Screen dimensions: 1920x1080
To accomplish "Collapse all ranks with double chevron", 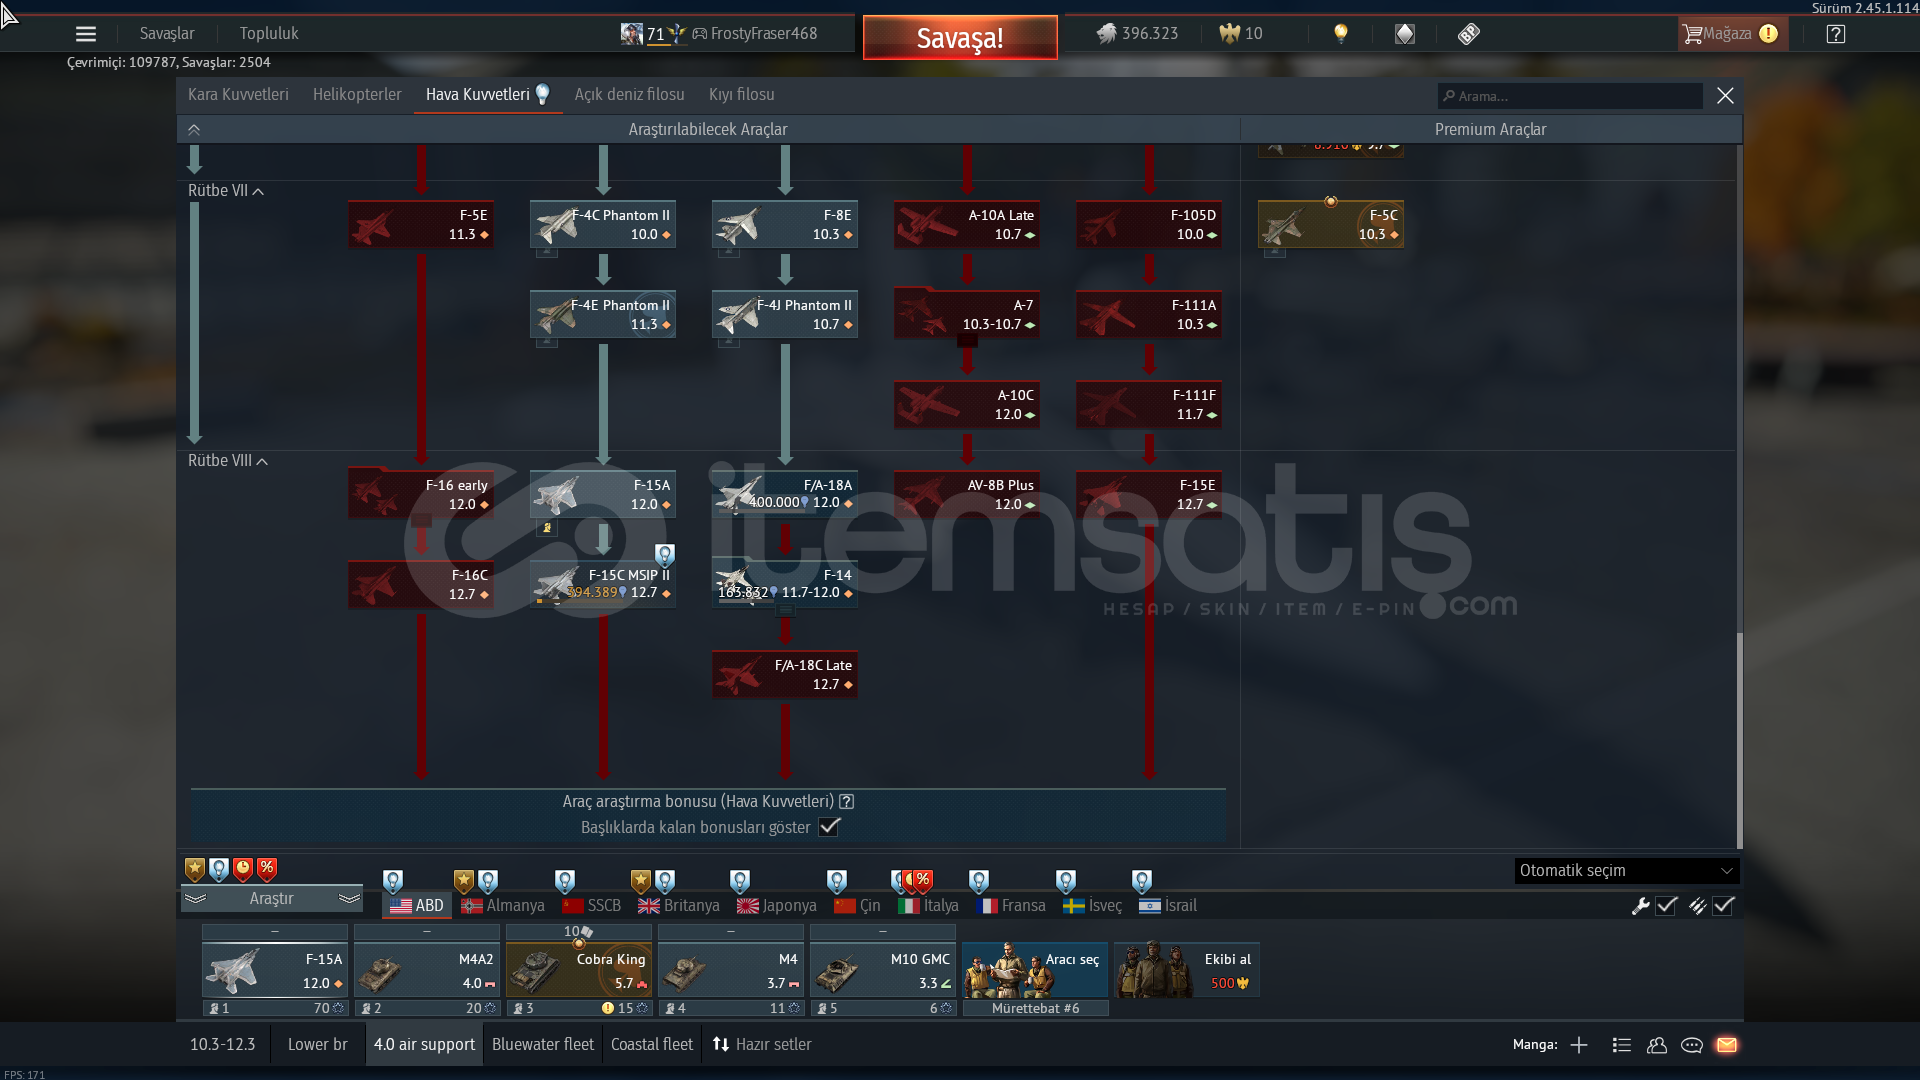I will [194, 129].
